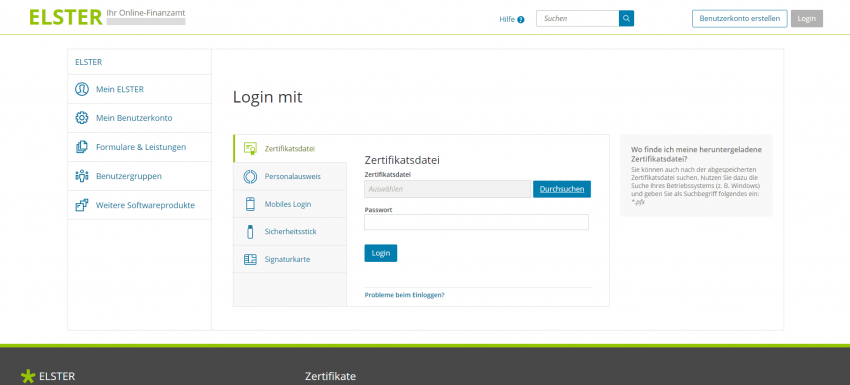This screenshot has height=385, width=850.
Task: Click the ELSTER sidebar heading link
Action: (x=88, y=62)
